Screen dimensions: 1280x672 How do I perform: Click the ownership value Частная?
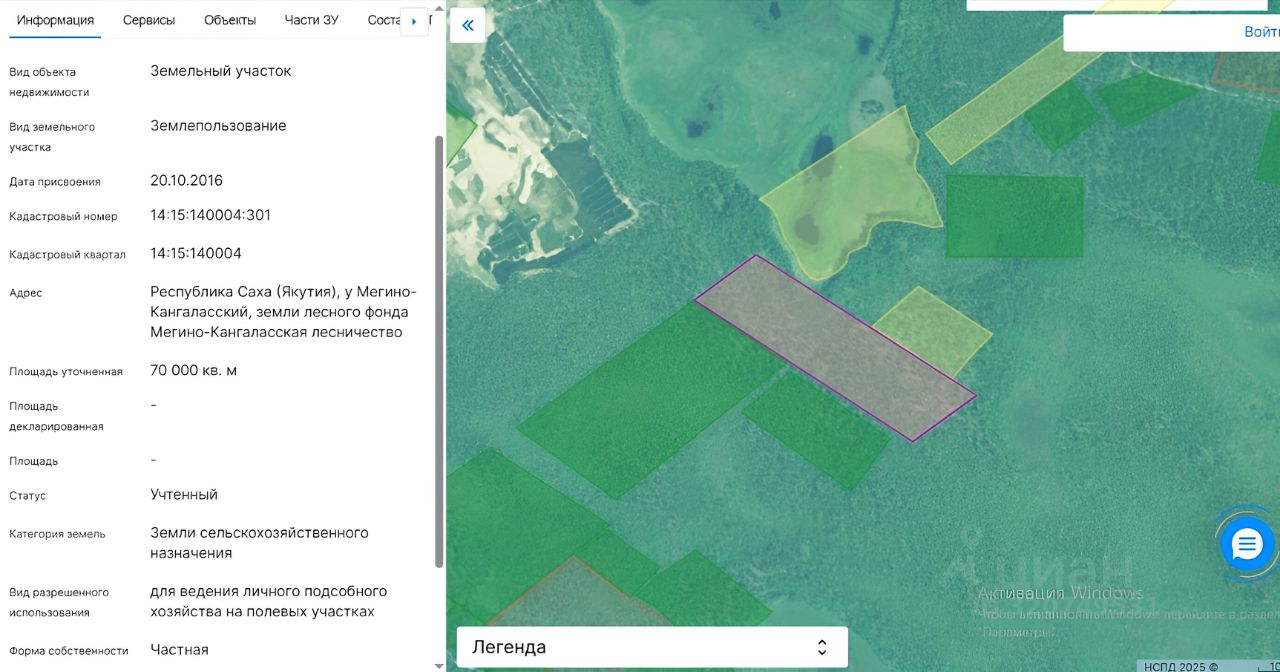coord(179,649)
